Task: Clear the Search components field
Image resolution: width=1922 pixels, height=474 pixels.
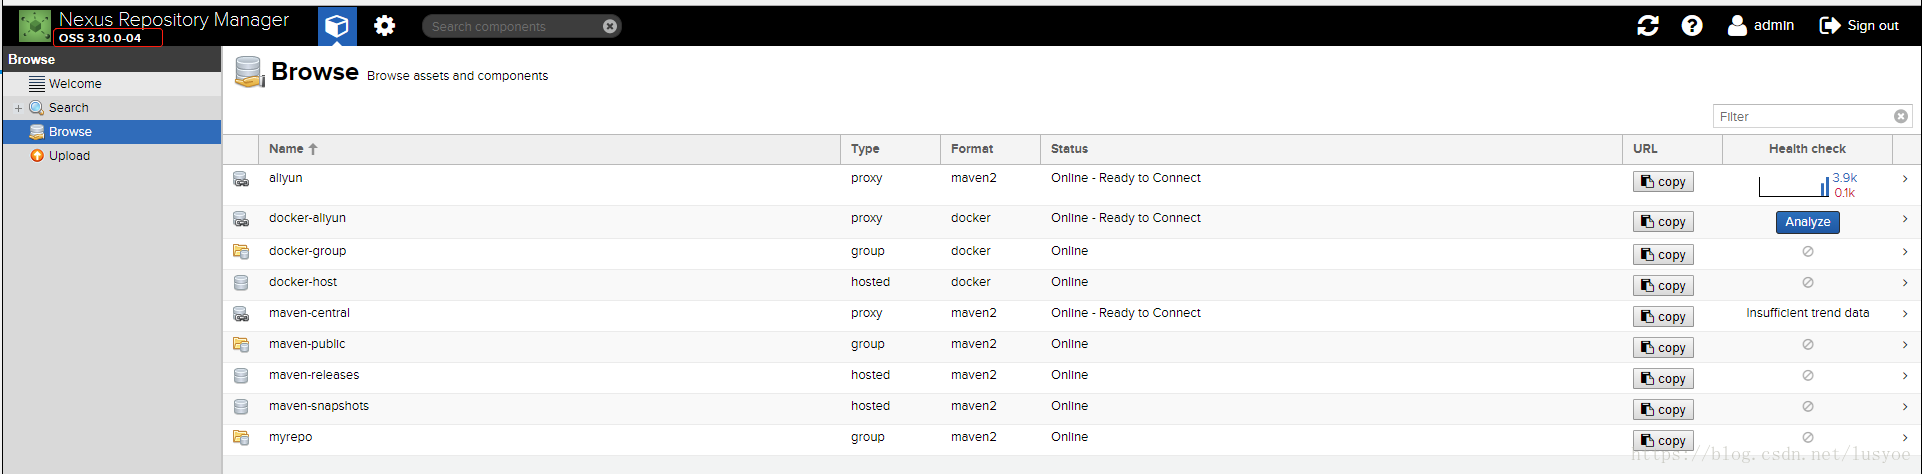Action: point(610,26)
